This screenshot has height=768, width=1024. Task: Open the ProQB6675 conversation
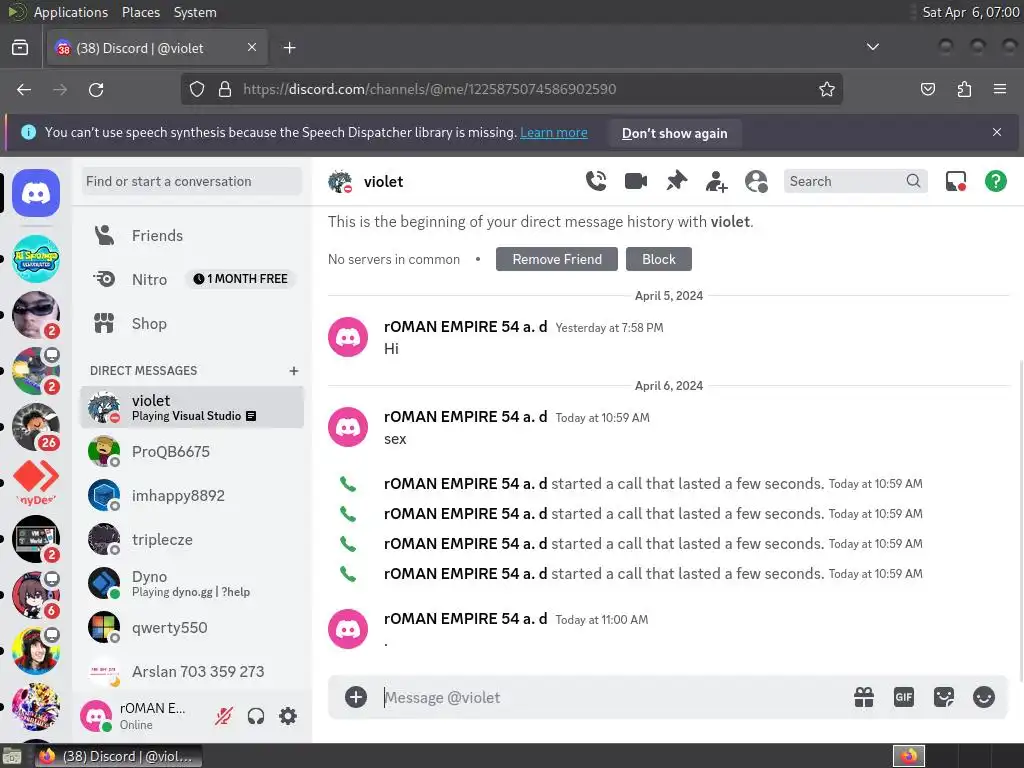192,451
